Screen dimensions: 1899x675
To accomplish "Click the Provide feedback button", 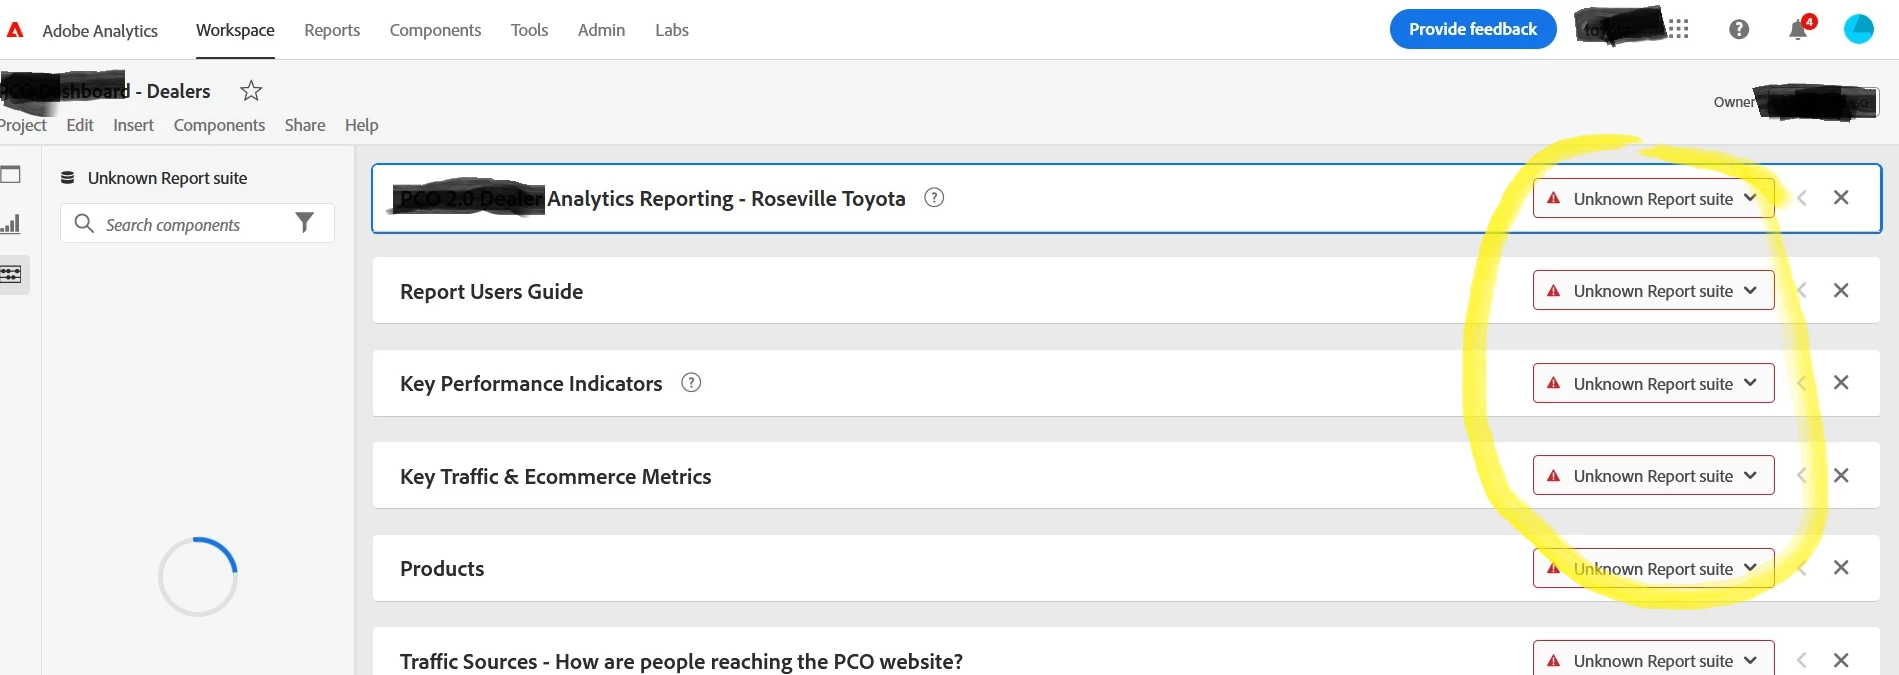I will tap(1473, 29).
